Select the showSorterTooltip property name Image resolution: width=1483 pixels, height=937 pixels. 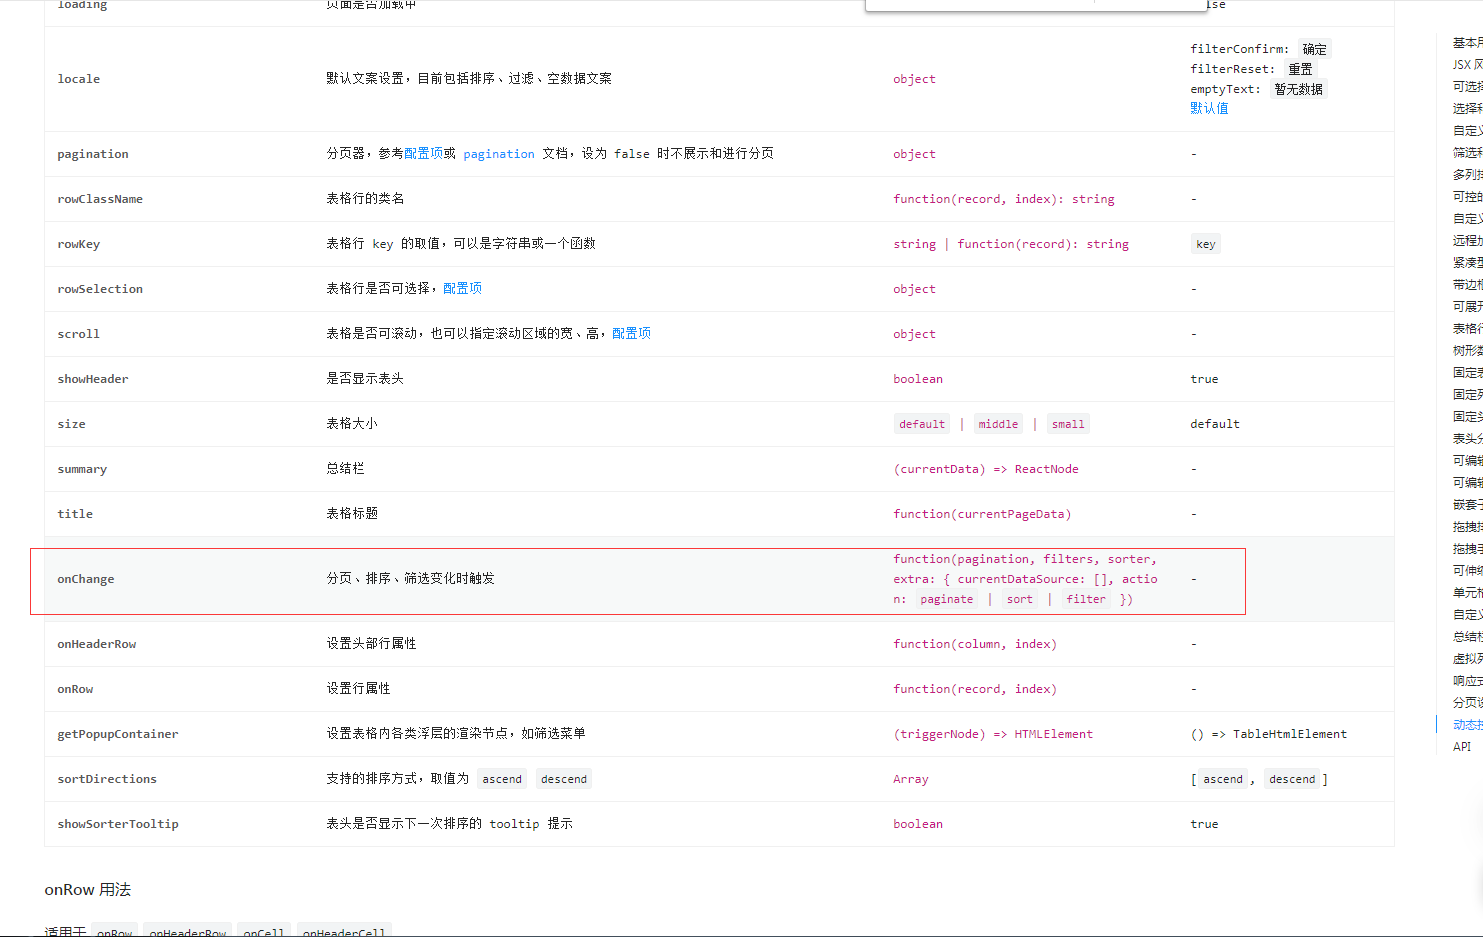(118, 824)
